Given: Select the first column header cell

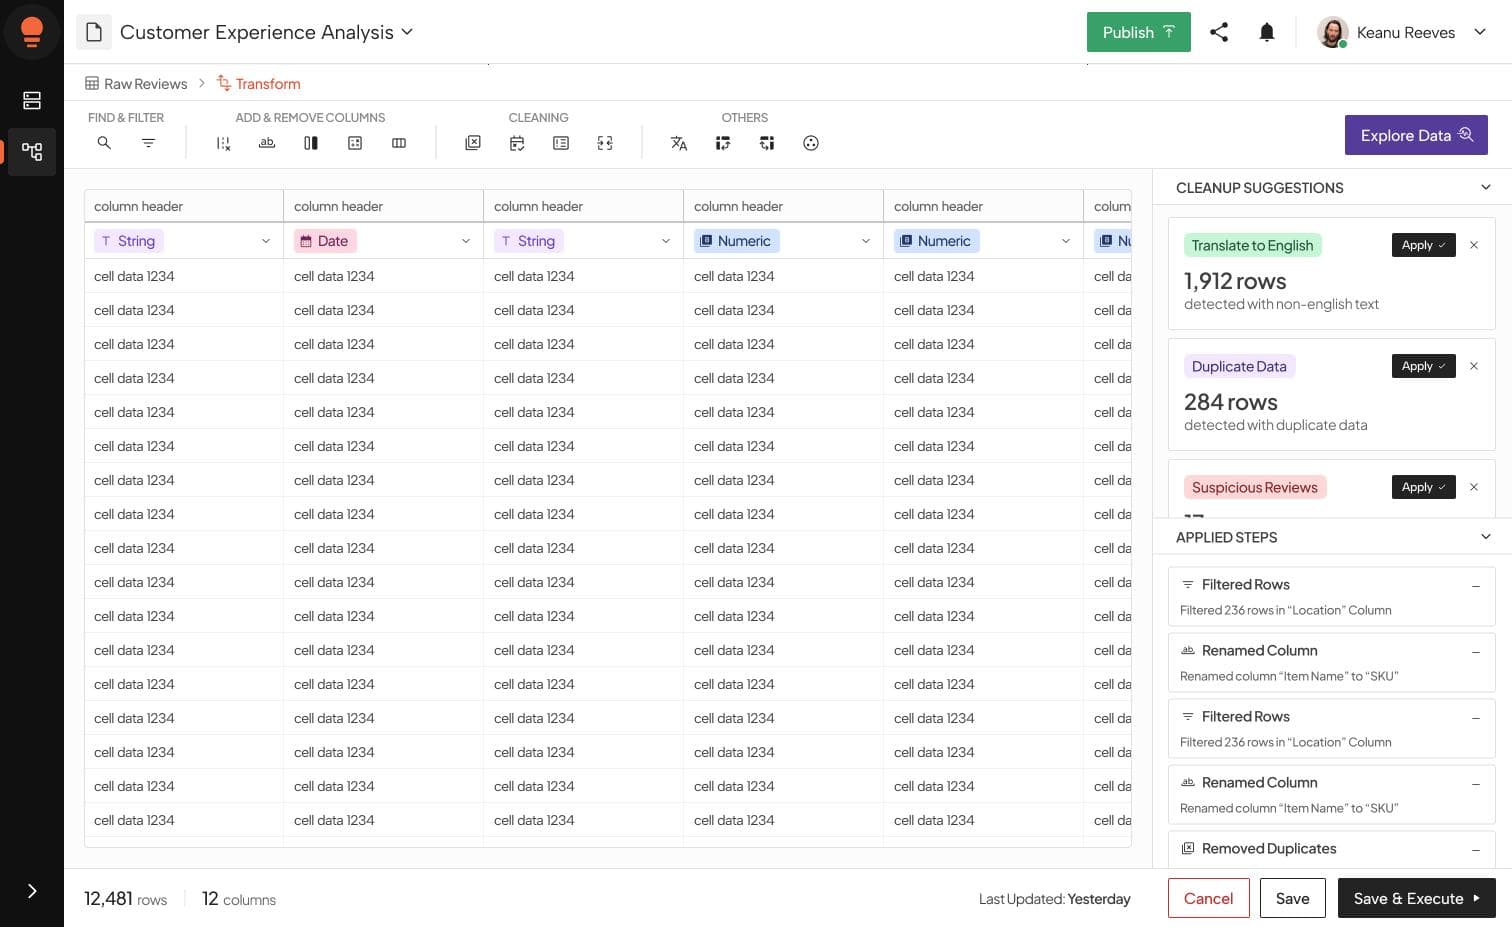Looking at the screenshot, I should coord(184,206).
